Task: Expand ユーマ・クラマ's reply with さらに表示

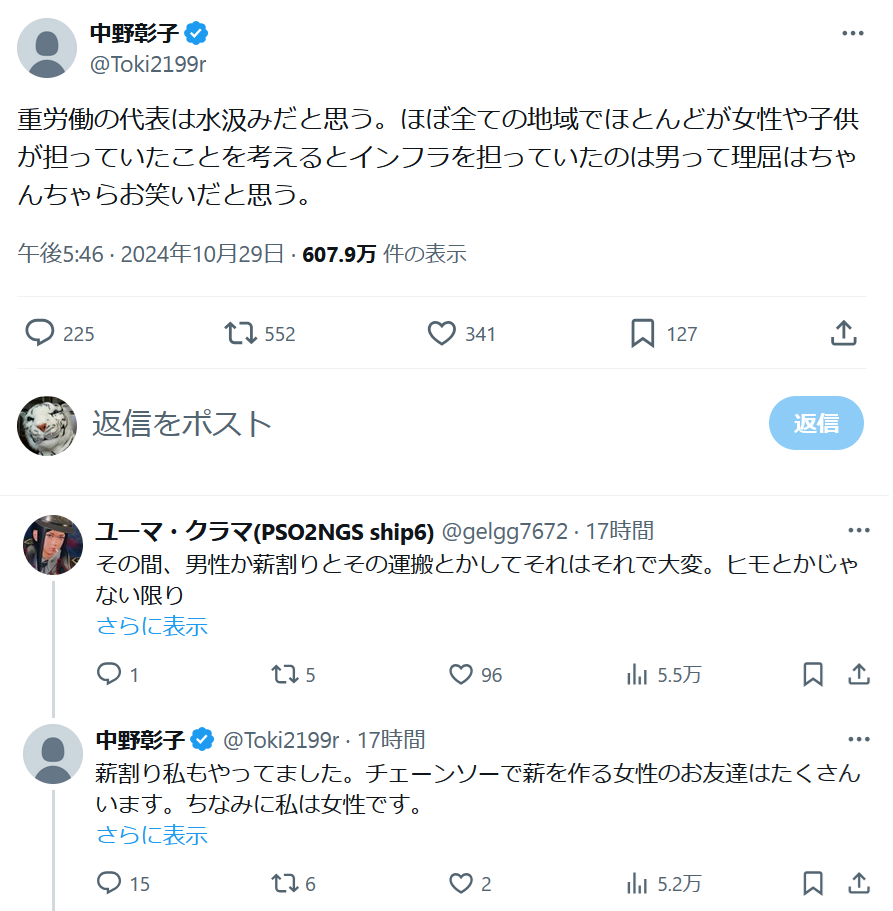Action: point(152,626)
